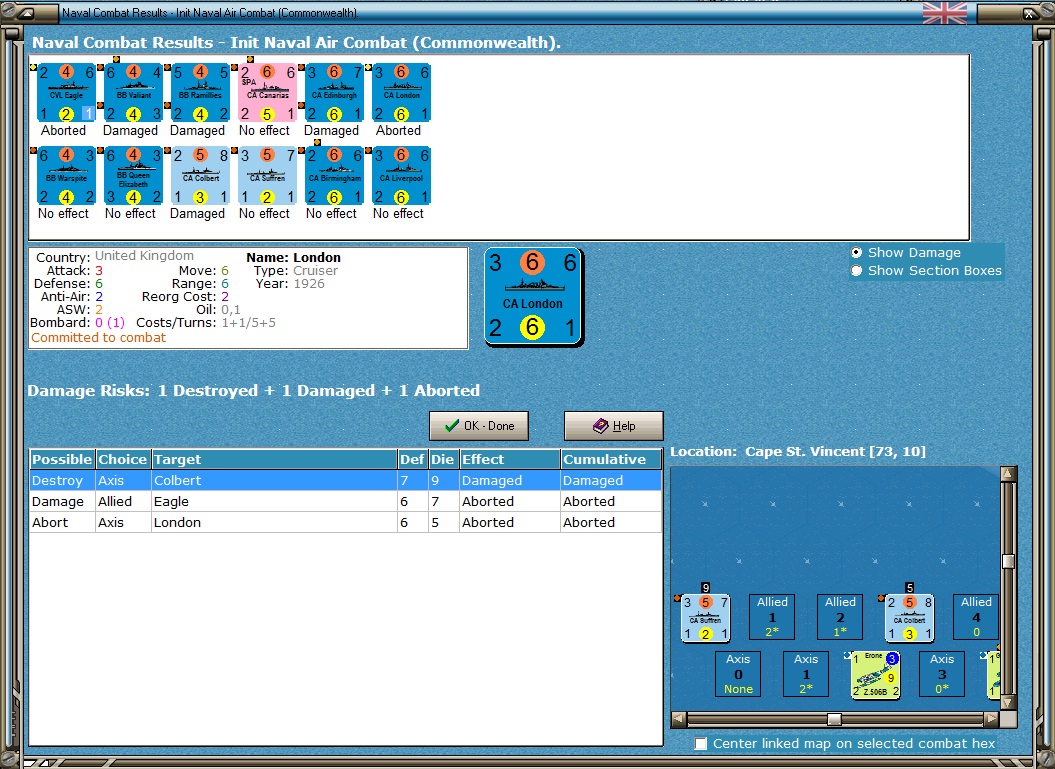This screenshot has width=1055, height=769.
Task: Select the BB Ramillies unit counter
Action: coord(201,93)
